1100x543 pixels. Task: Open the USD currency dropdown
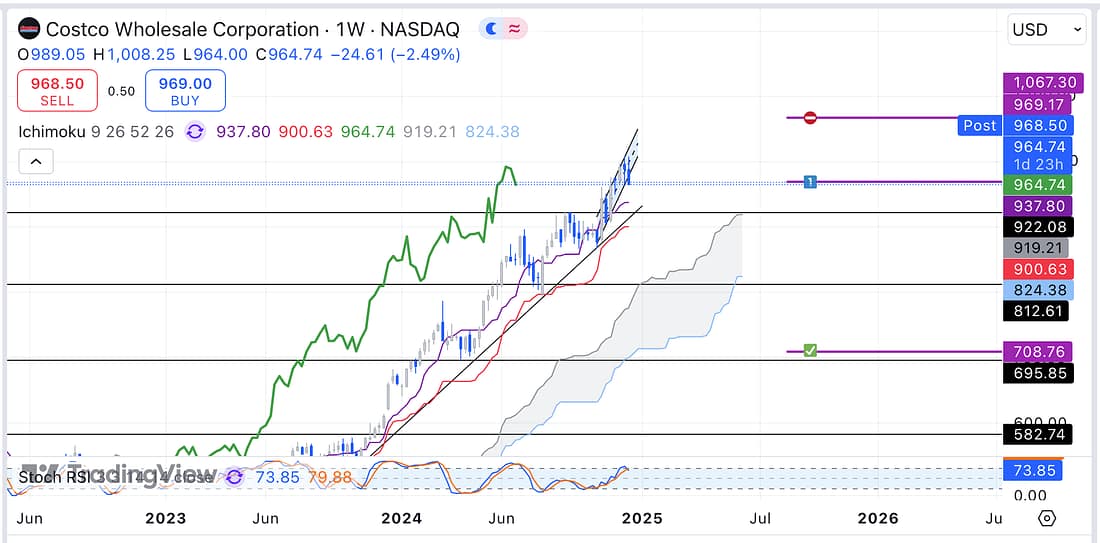pyautogui.click(x=1046, y=30)
